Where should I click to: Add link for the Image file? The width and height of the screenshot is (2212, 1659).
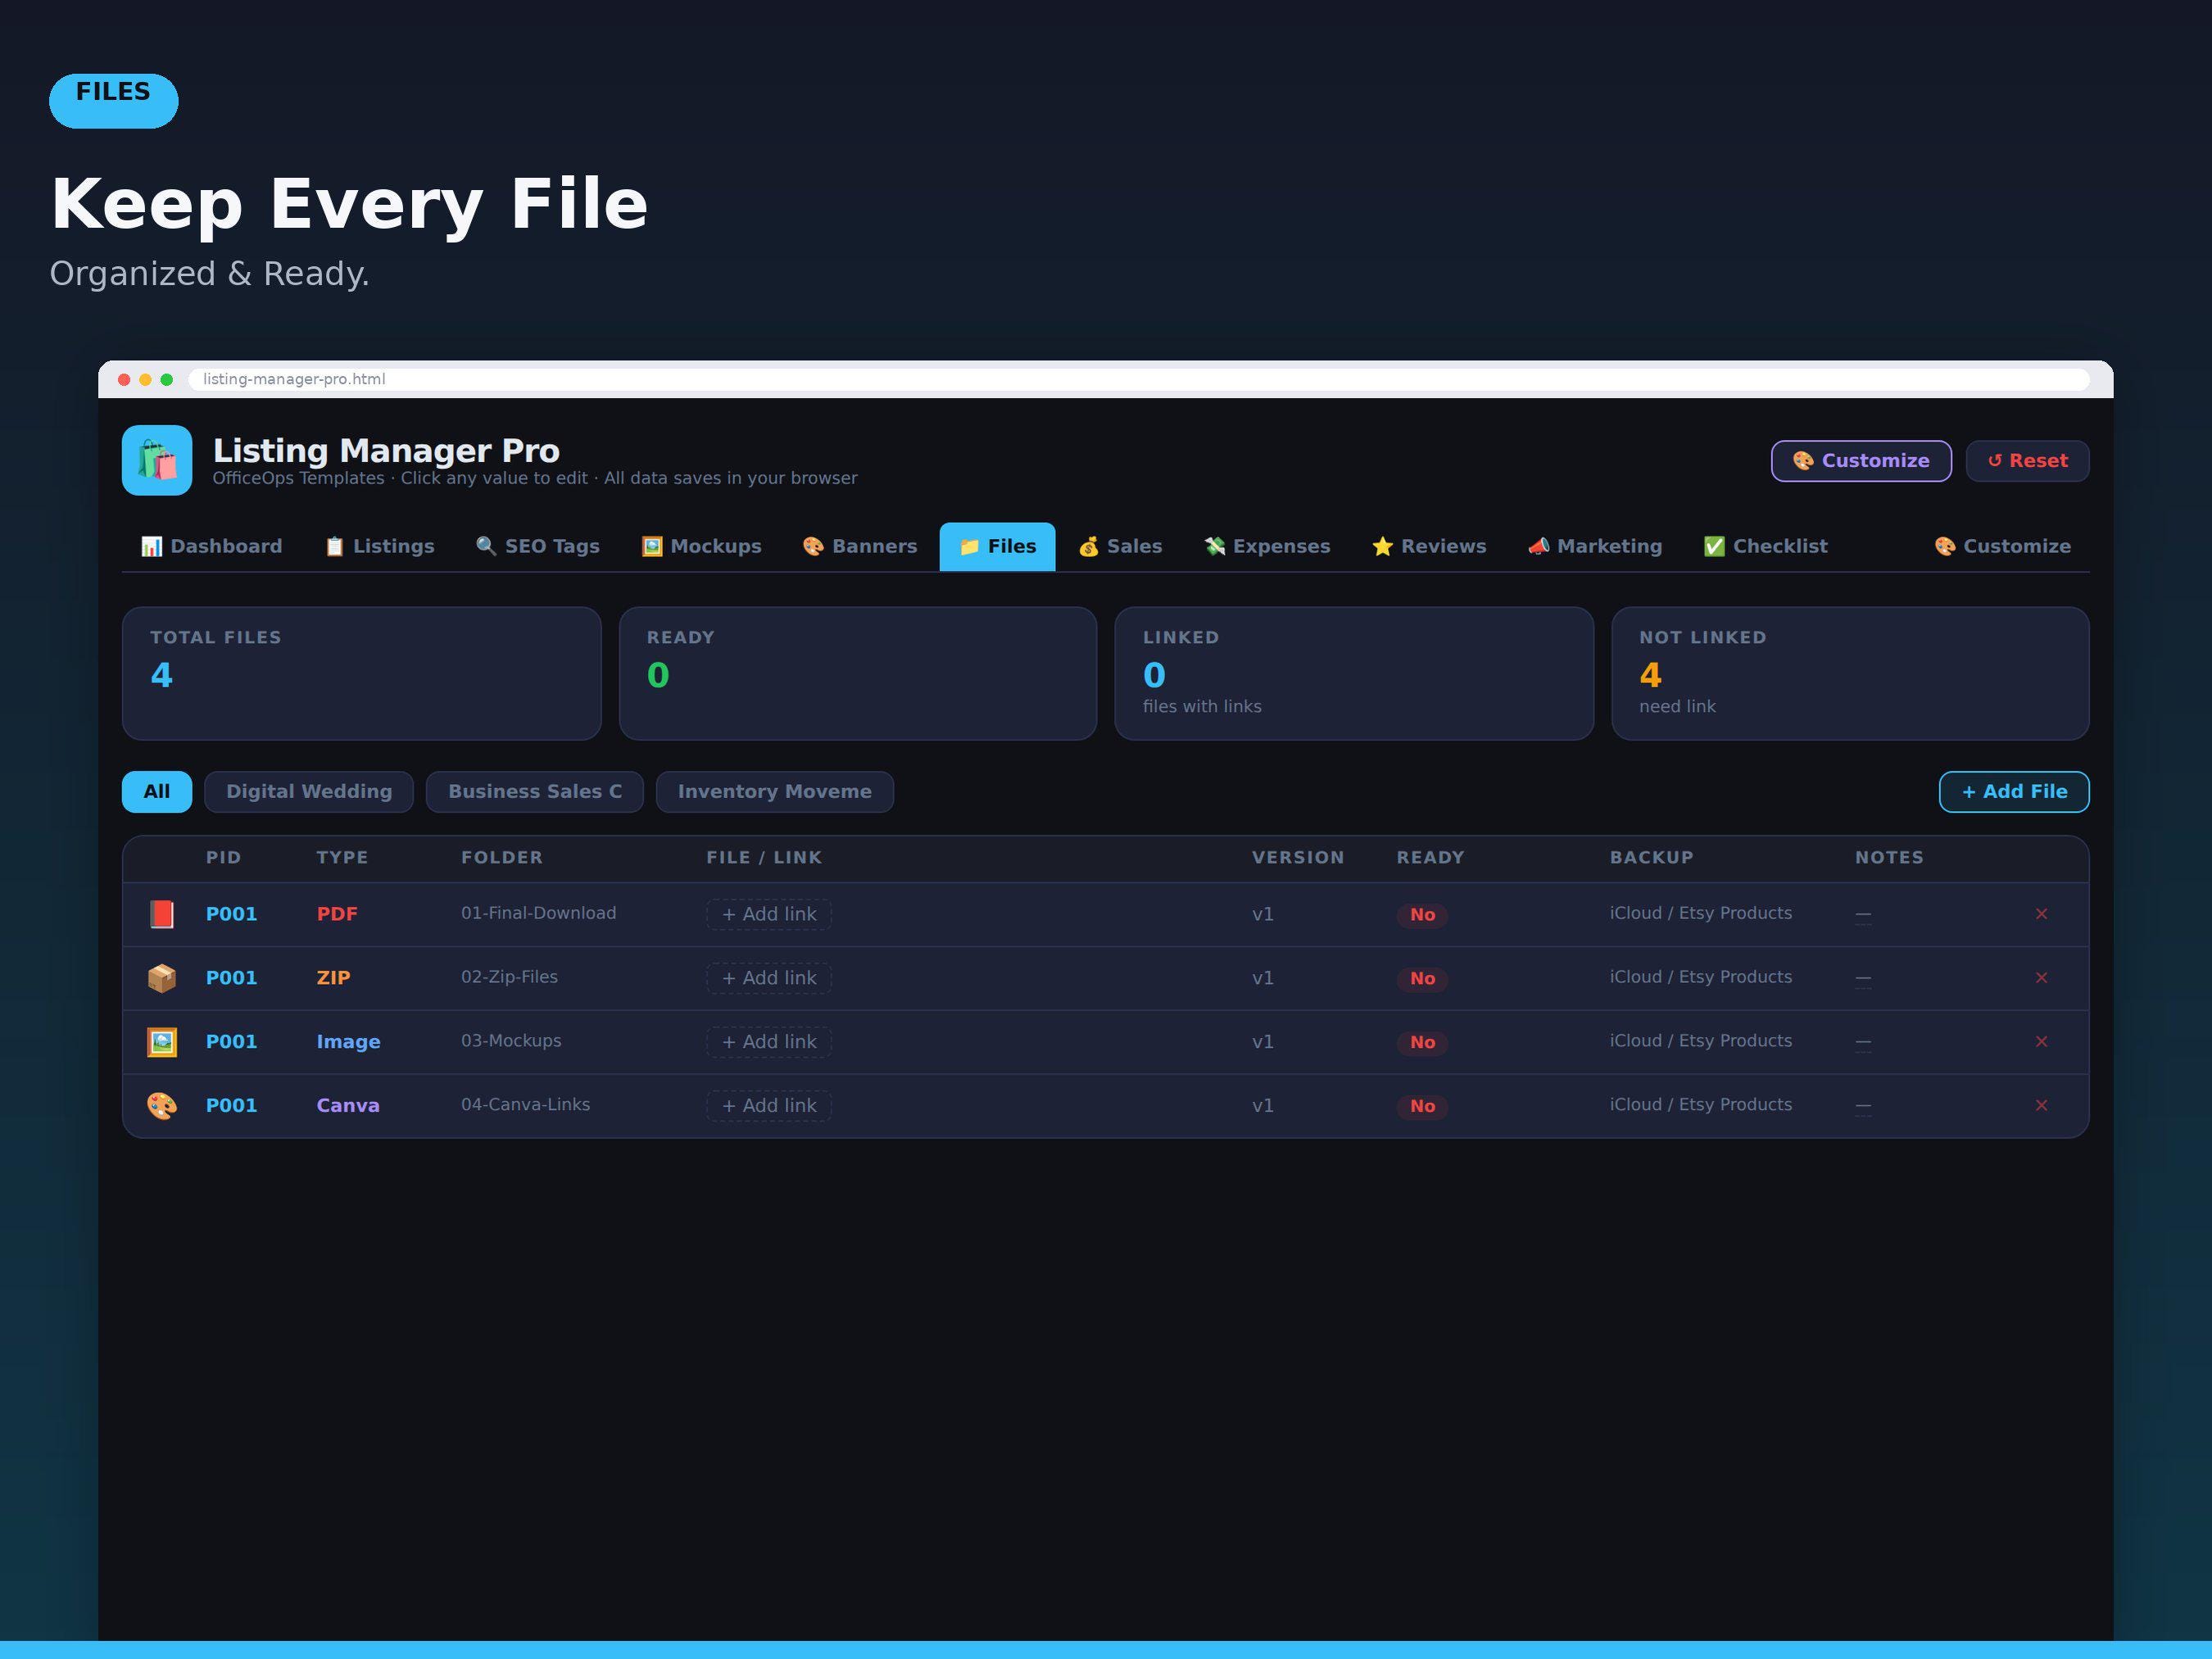point(769,1042)
